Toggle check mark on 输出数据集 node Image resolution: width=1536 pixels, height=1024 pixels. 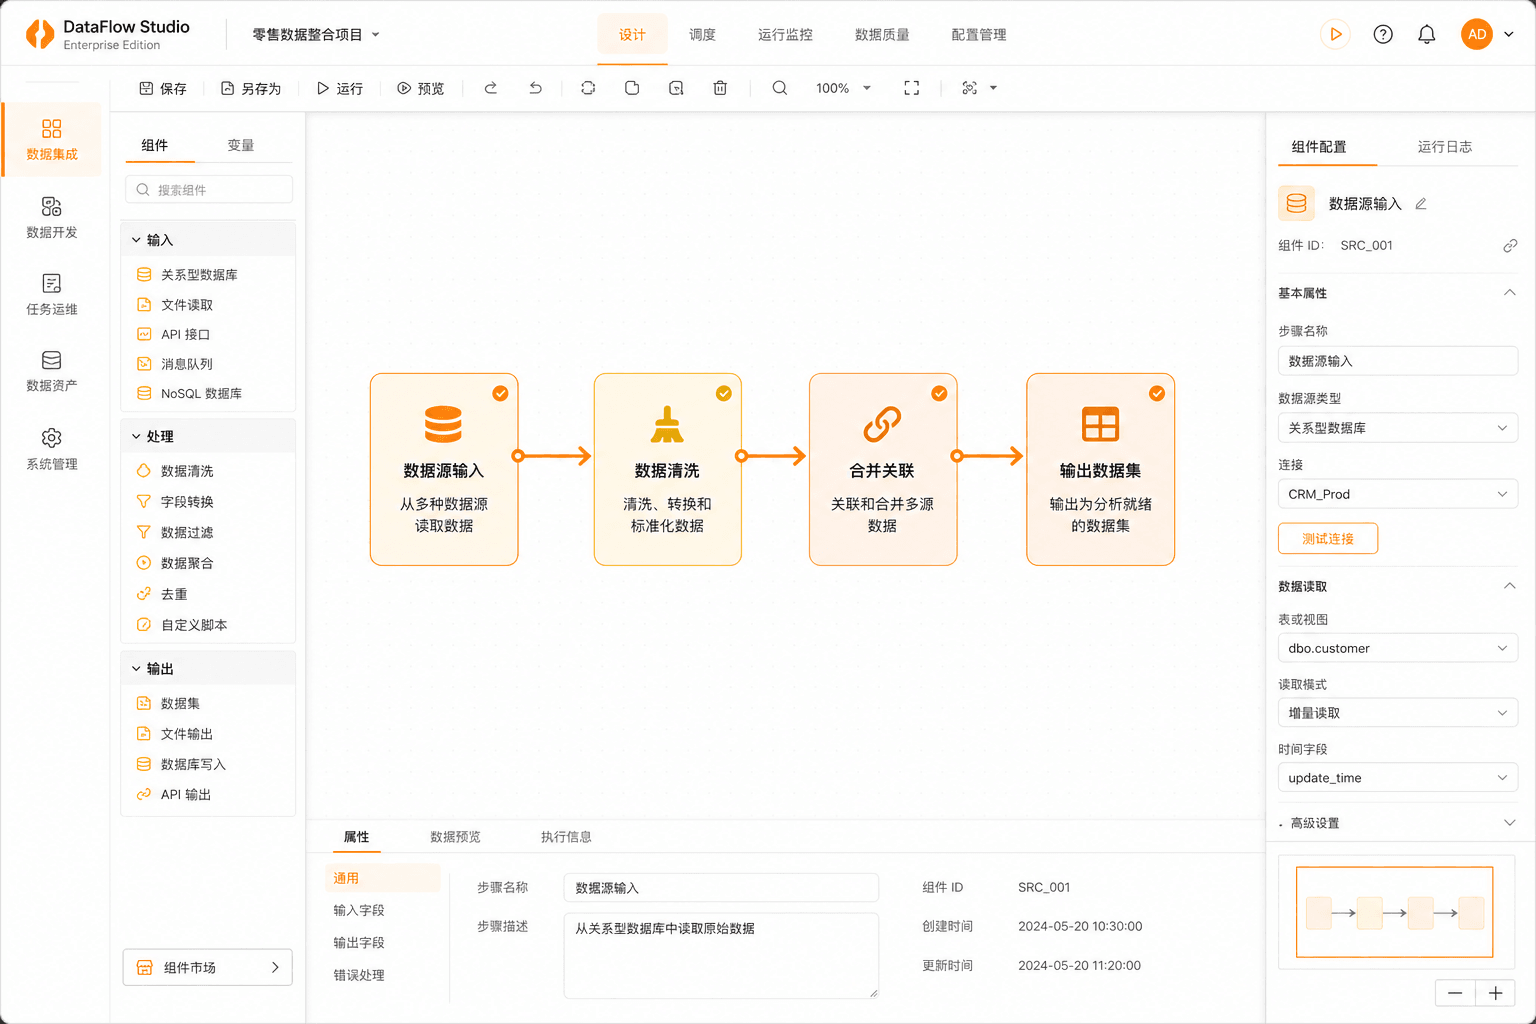click(x=1157, y=393)
